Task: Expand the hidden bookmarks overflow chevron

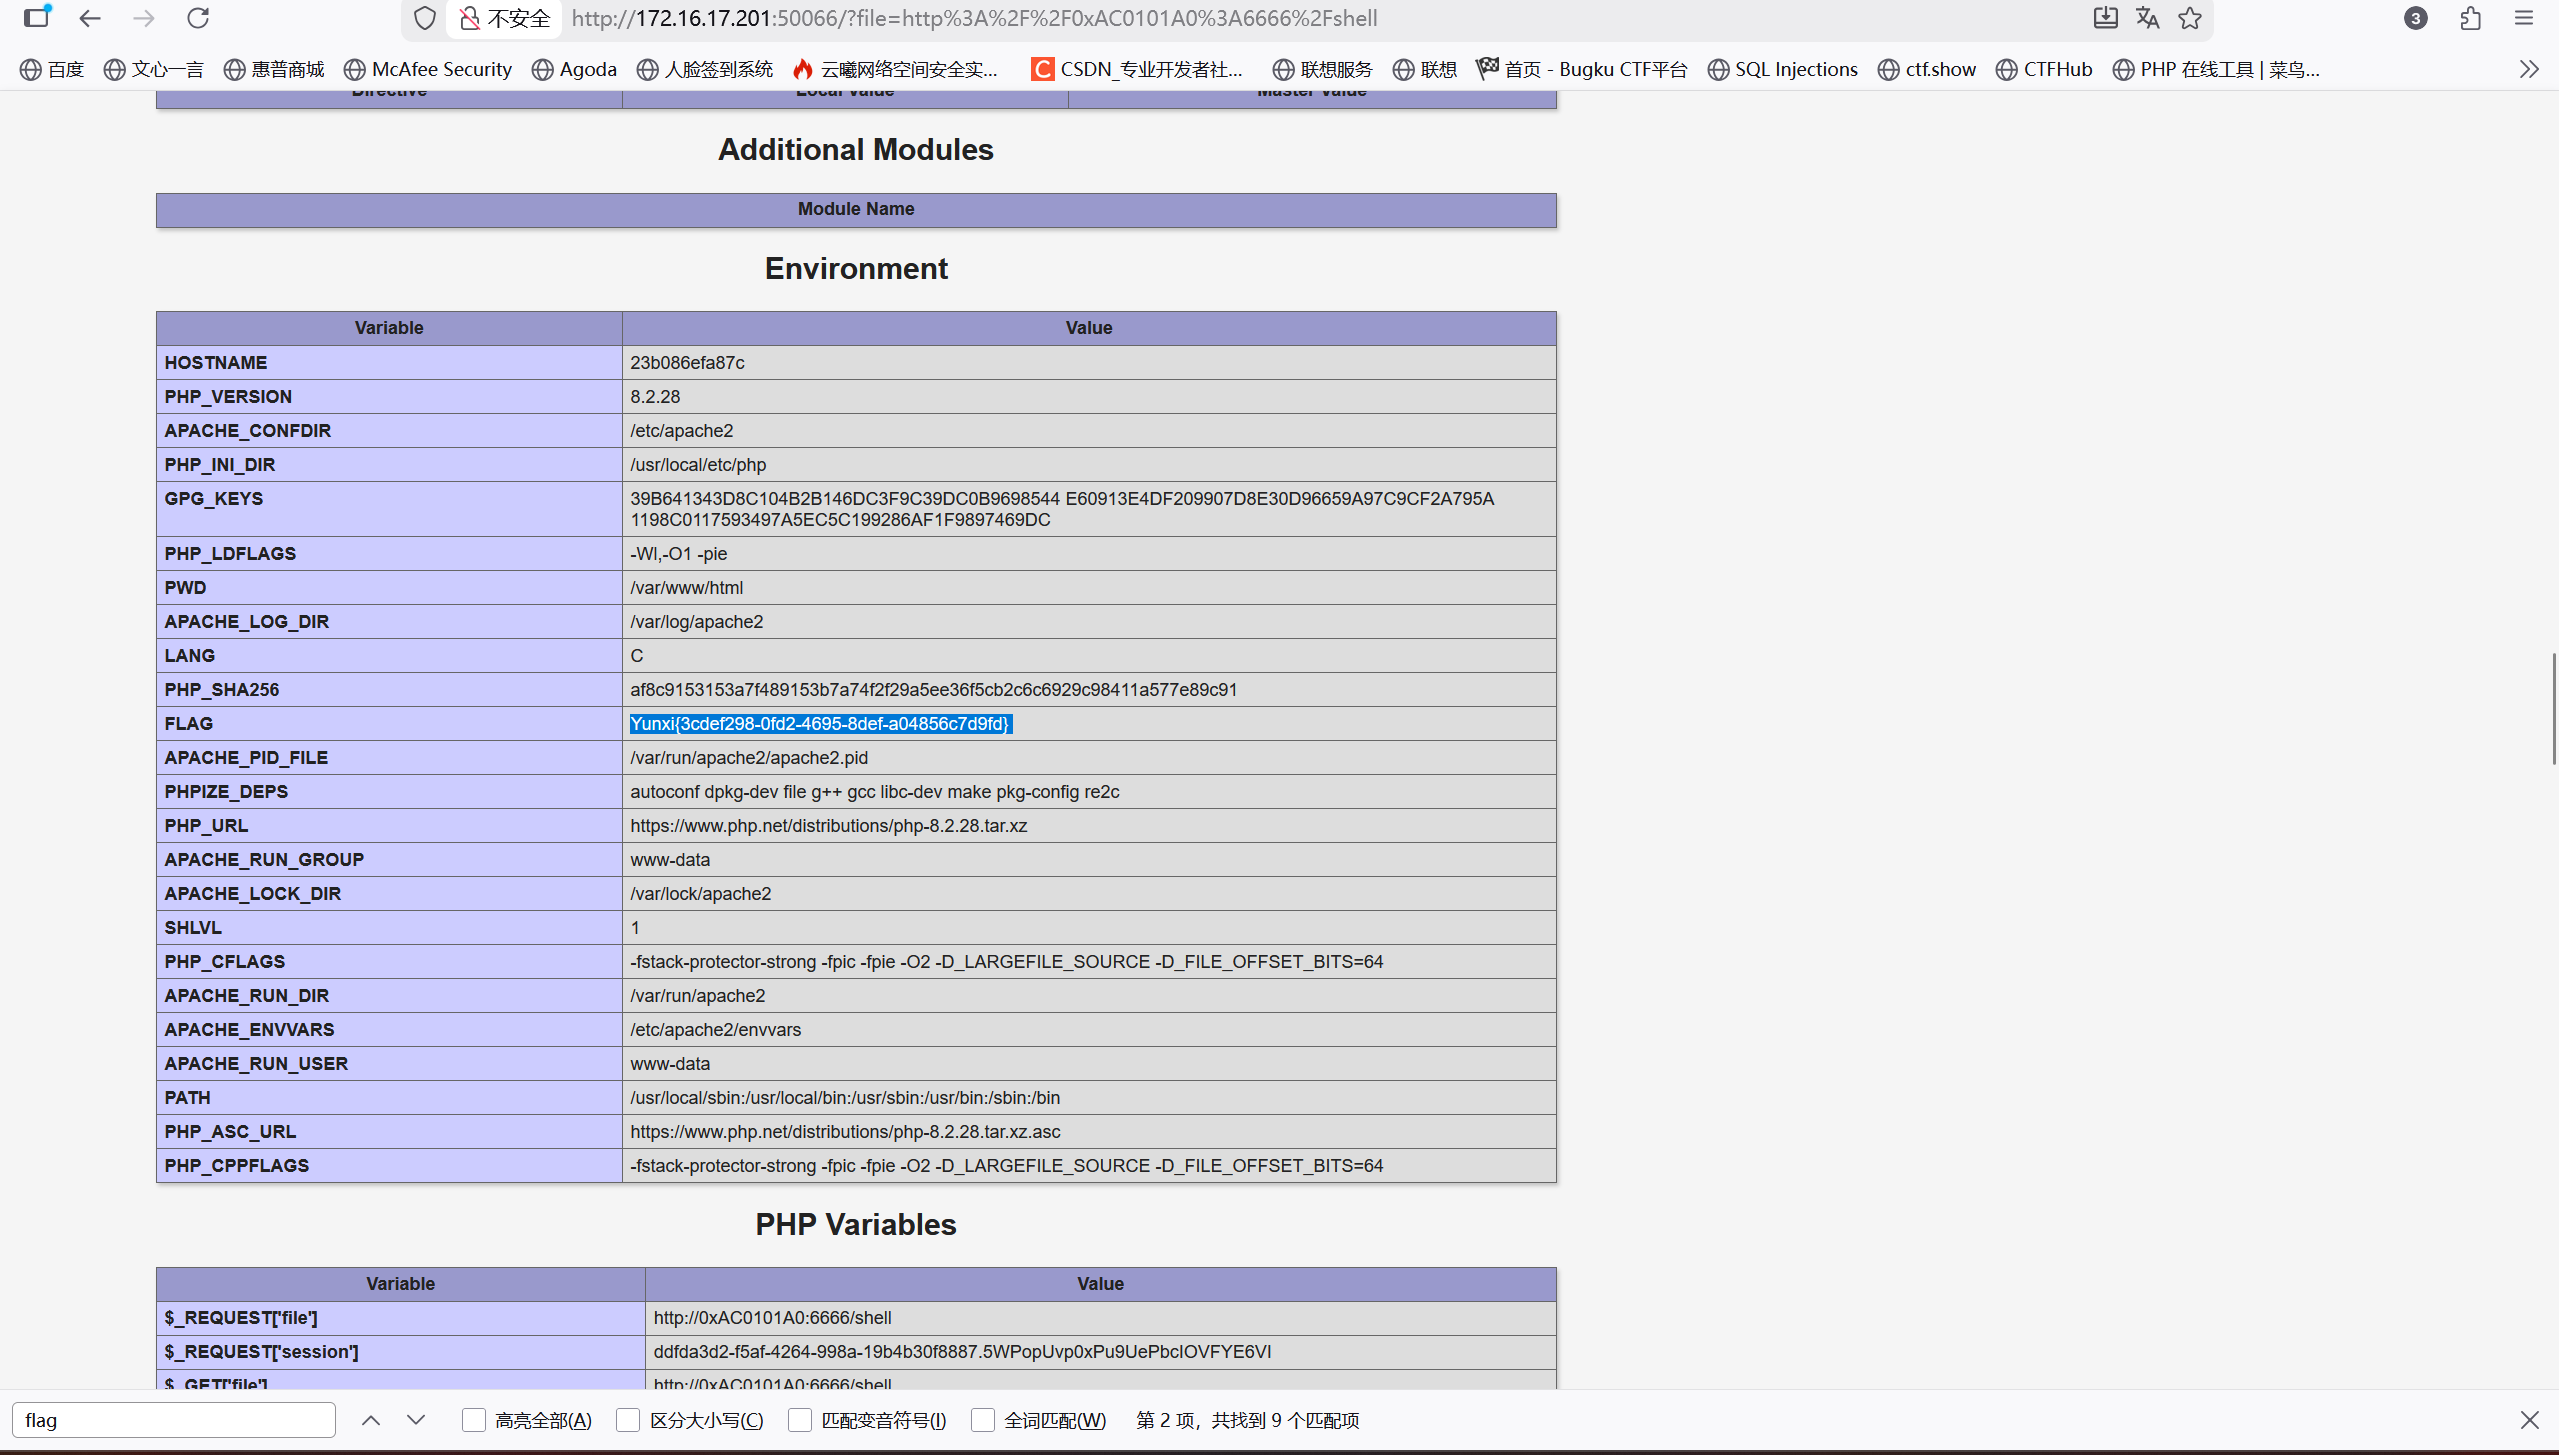Action: 2528,69
